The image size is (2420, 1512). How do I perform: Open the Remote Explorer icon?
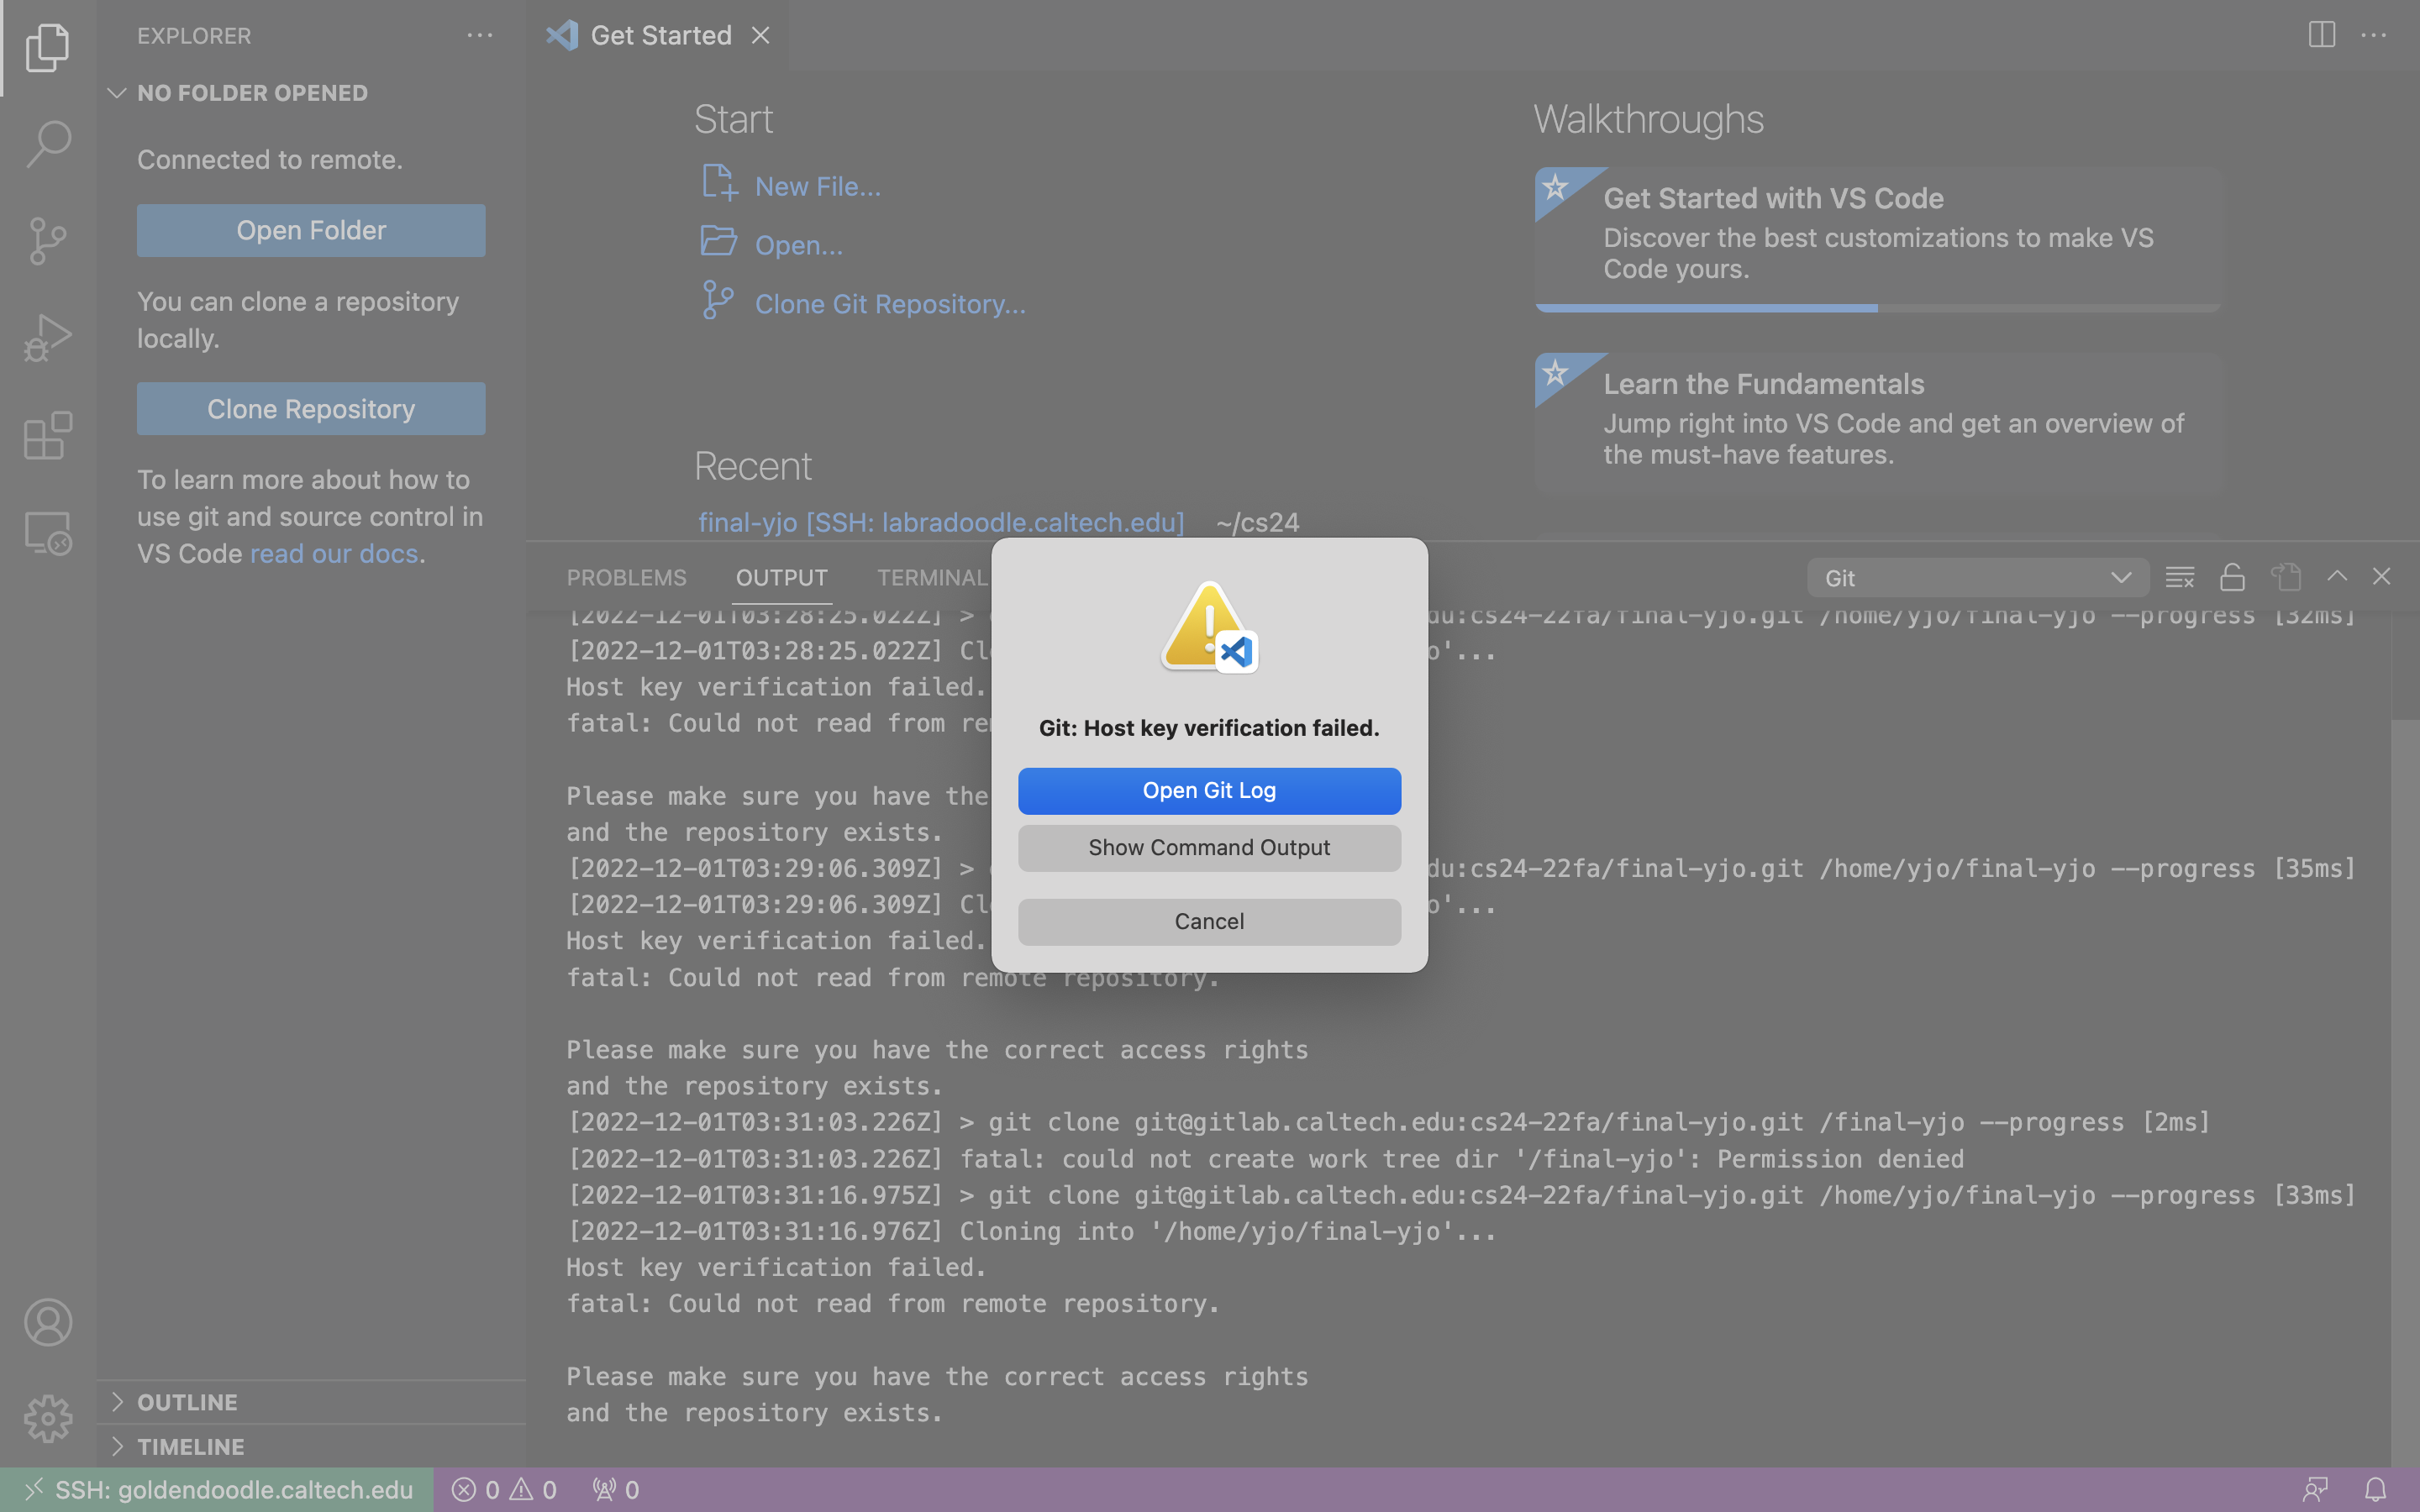48,533
